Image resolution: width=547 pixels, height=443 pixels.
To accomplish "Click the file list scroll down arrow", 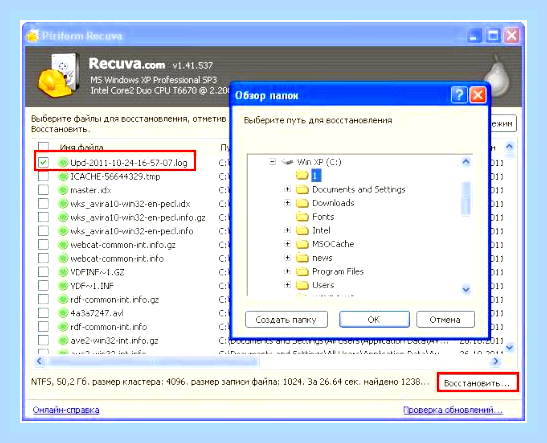I will click(x=510, y=347).
